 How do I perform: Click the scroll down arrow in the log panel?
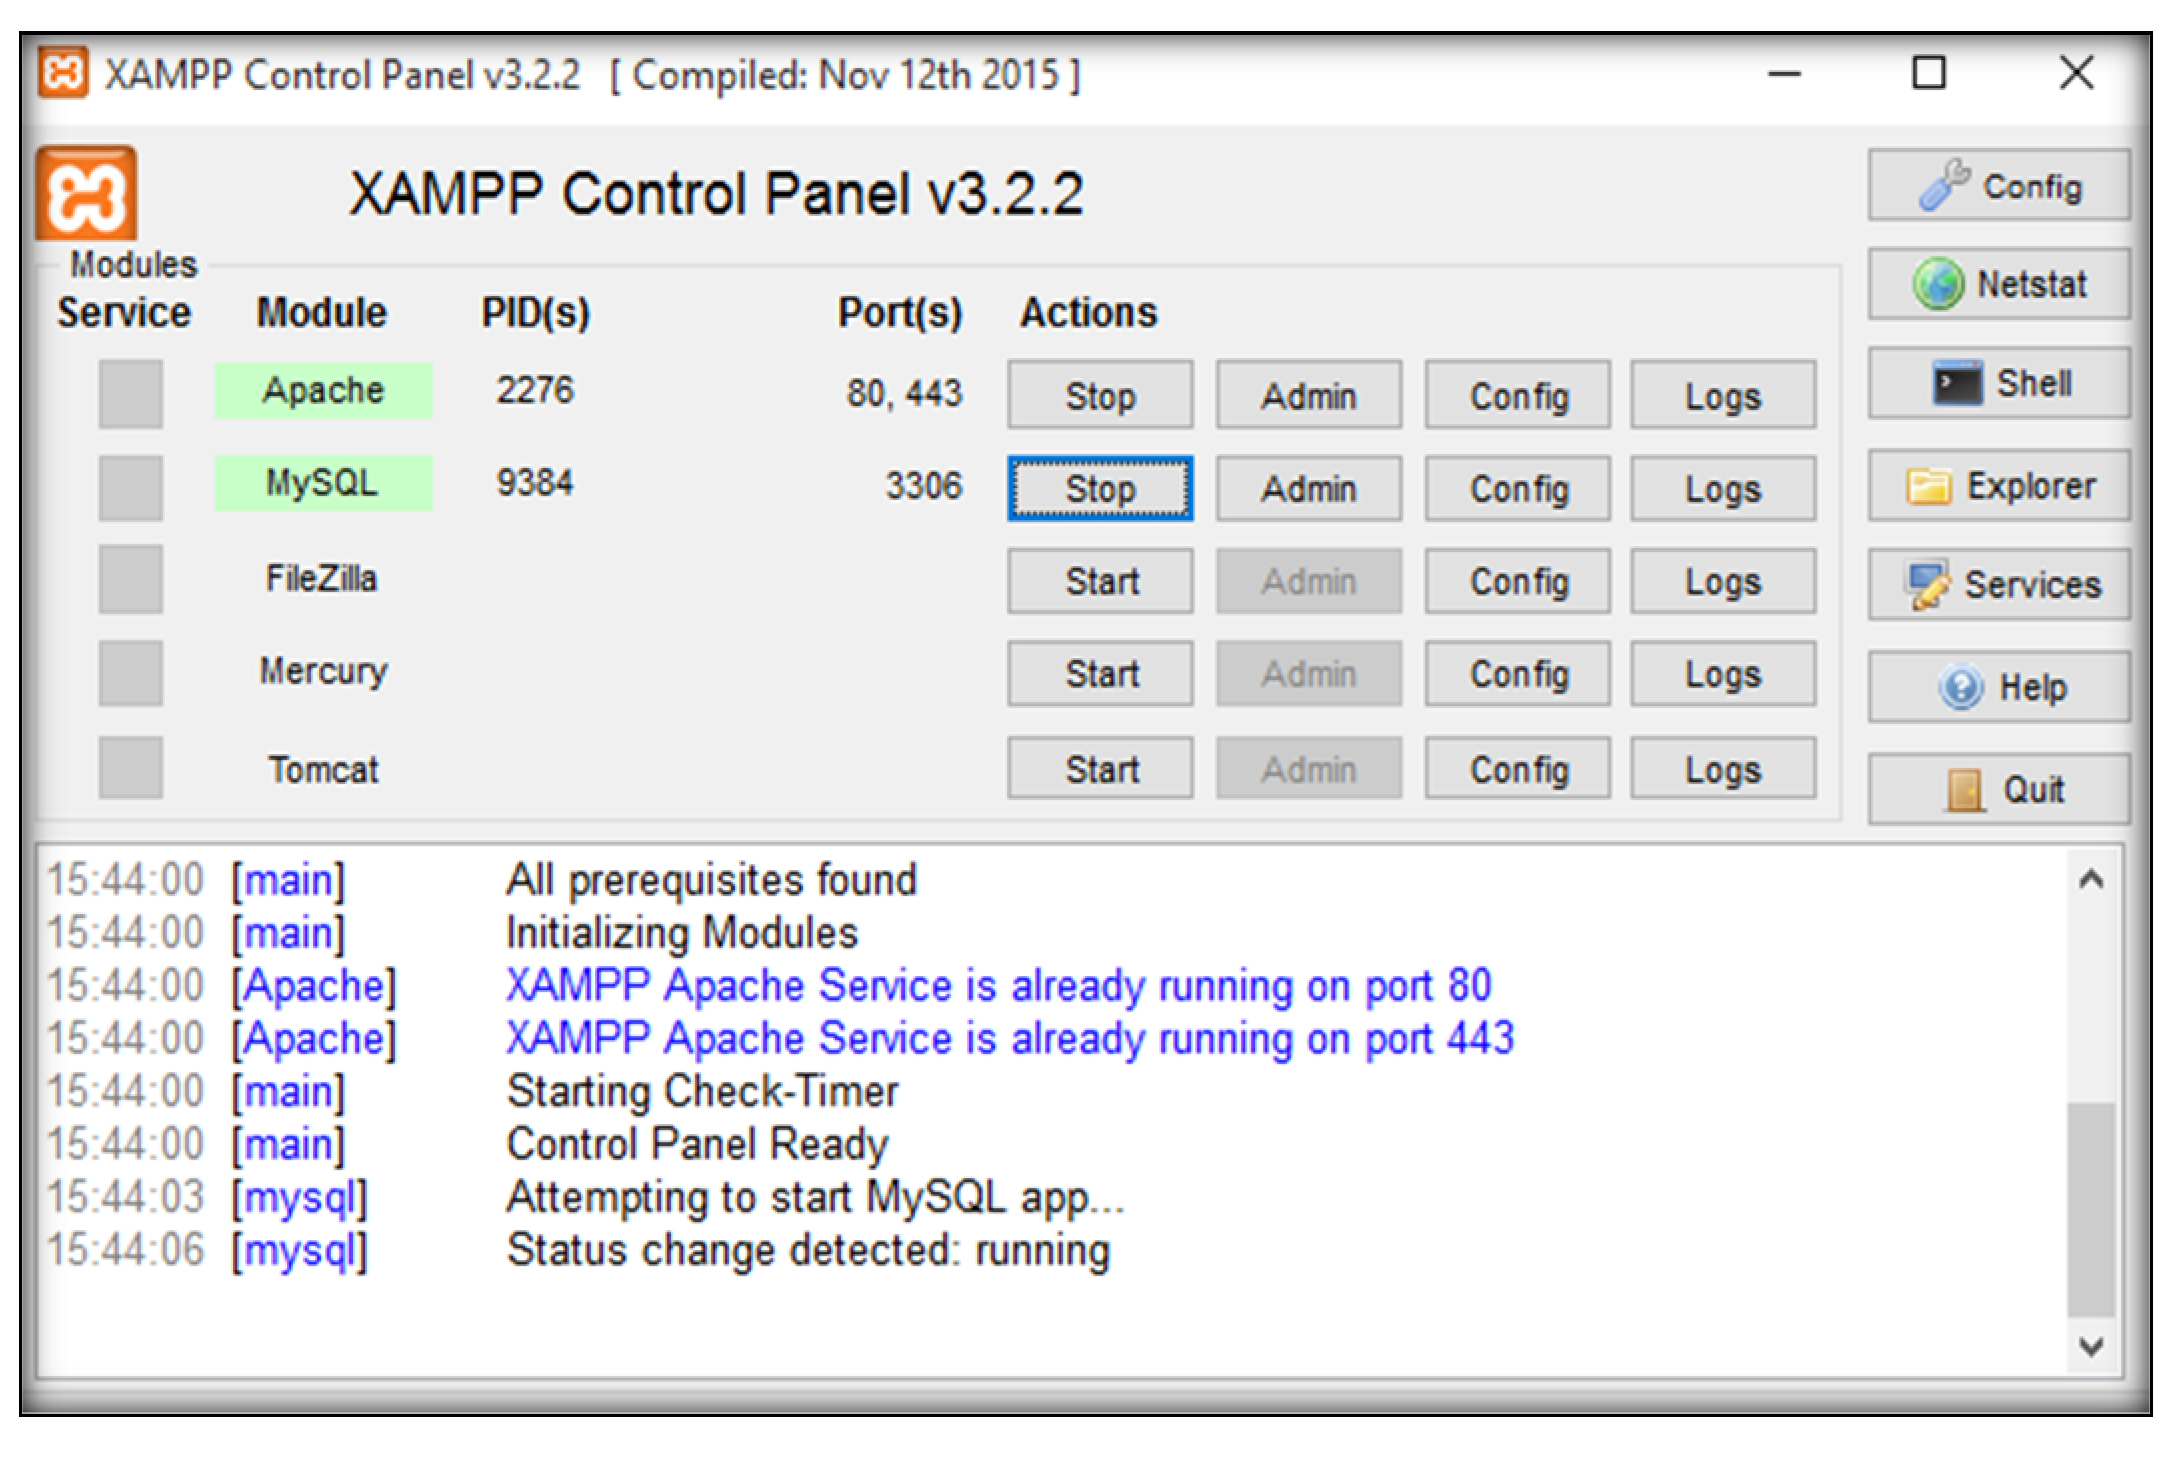pos(2091,1346)
